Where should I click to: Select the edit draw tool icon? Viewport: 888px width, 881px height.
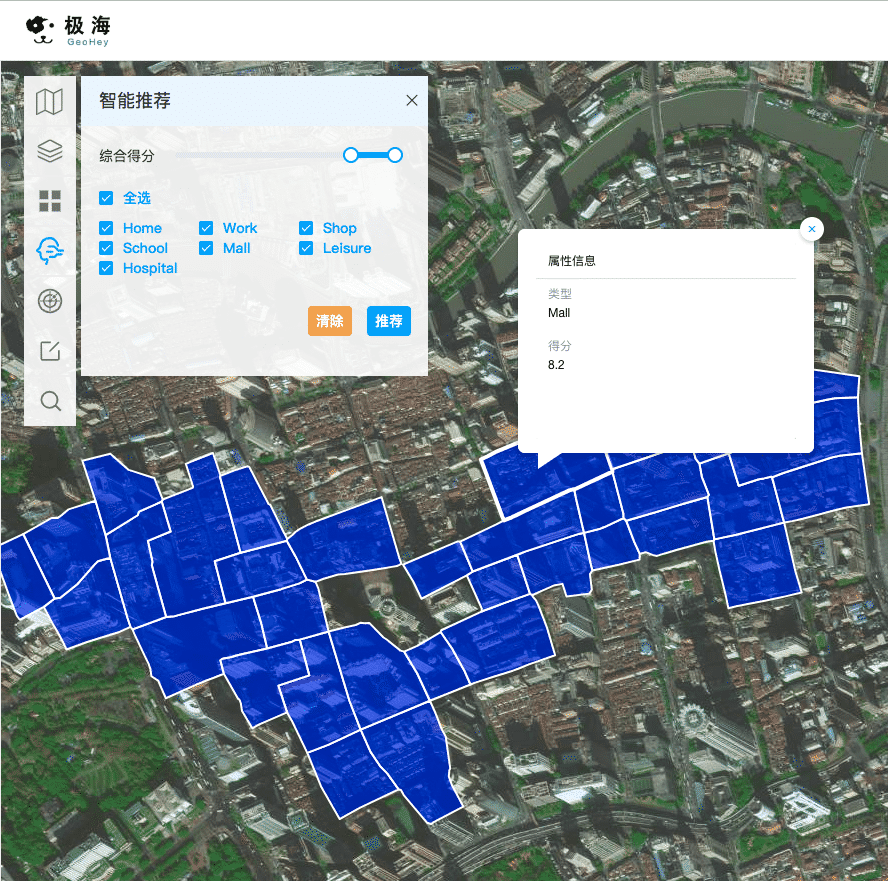tap(49, 351)
